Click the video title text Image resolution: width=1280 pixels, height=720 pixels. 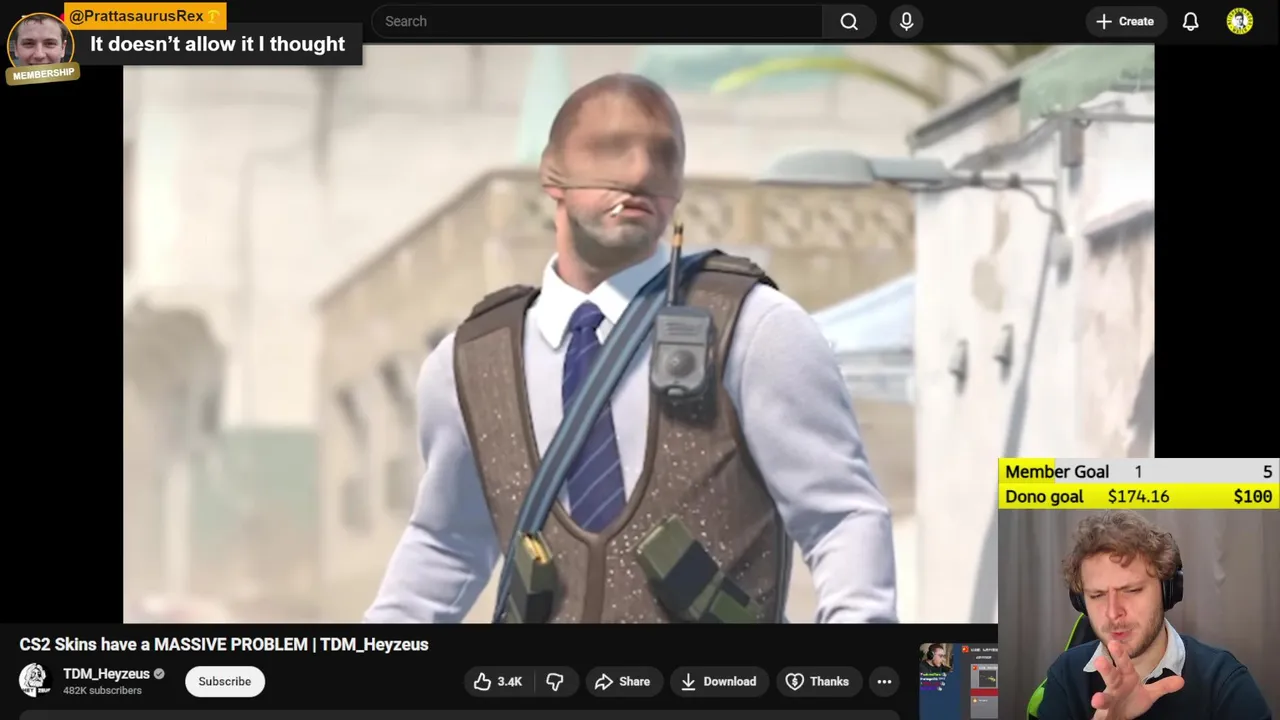pyautogui.click(x=224, y=645)
